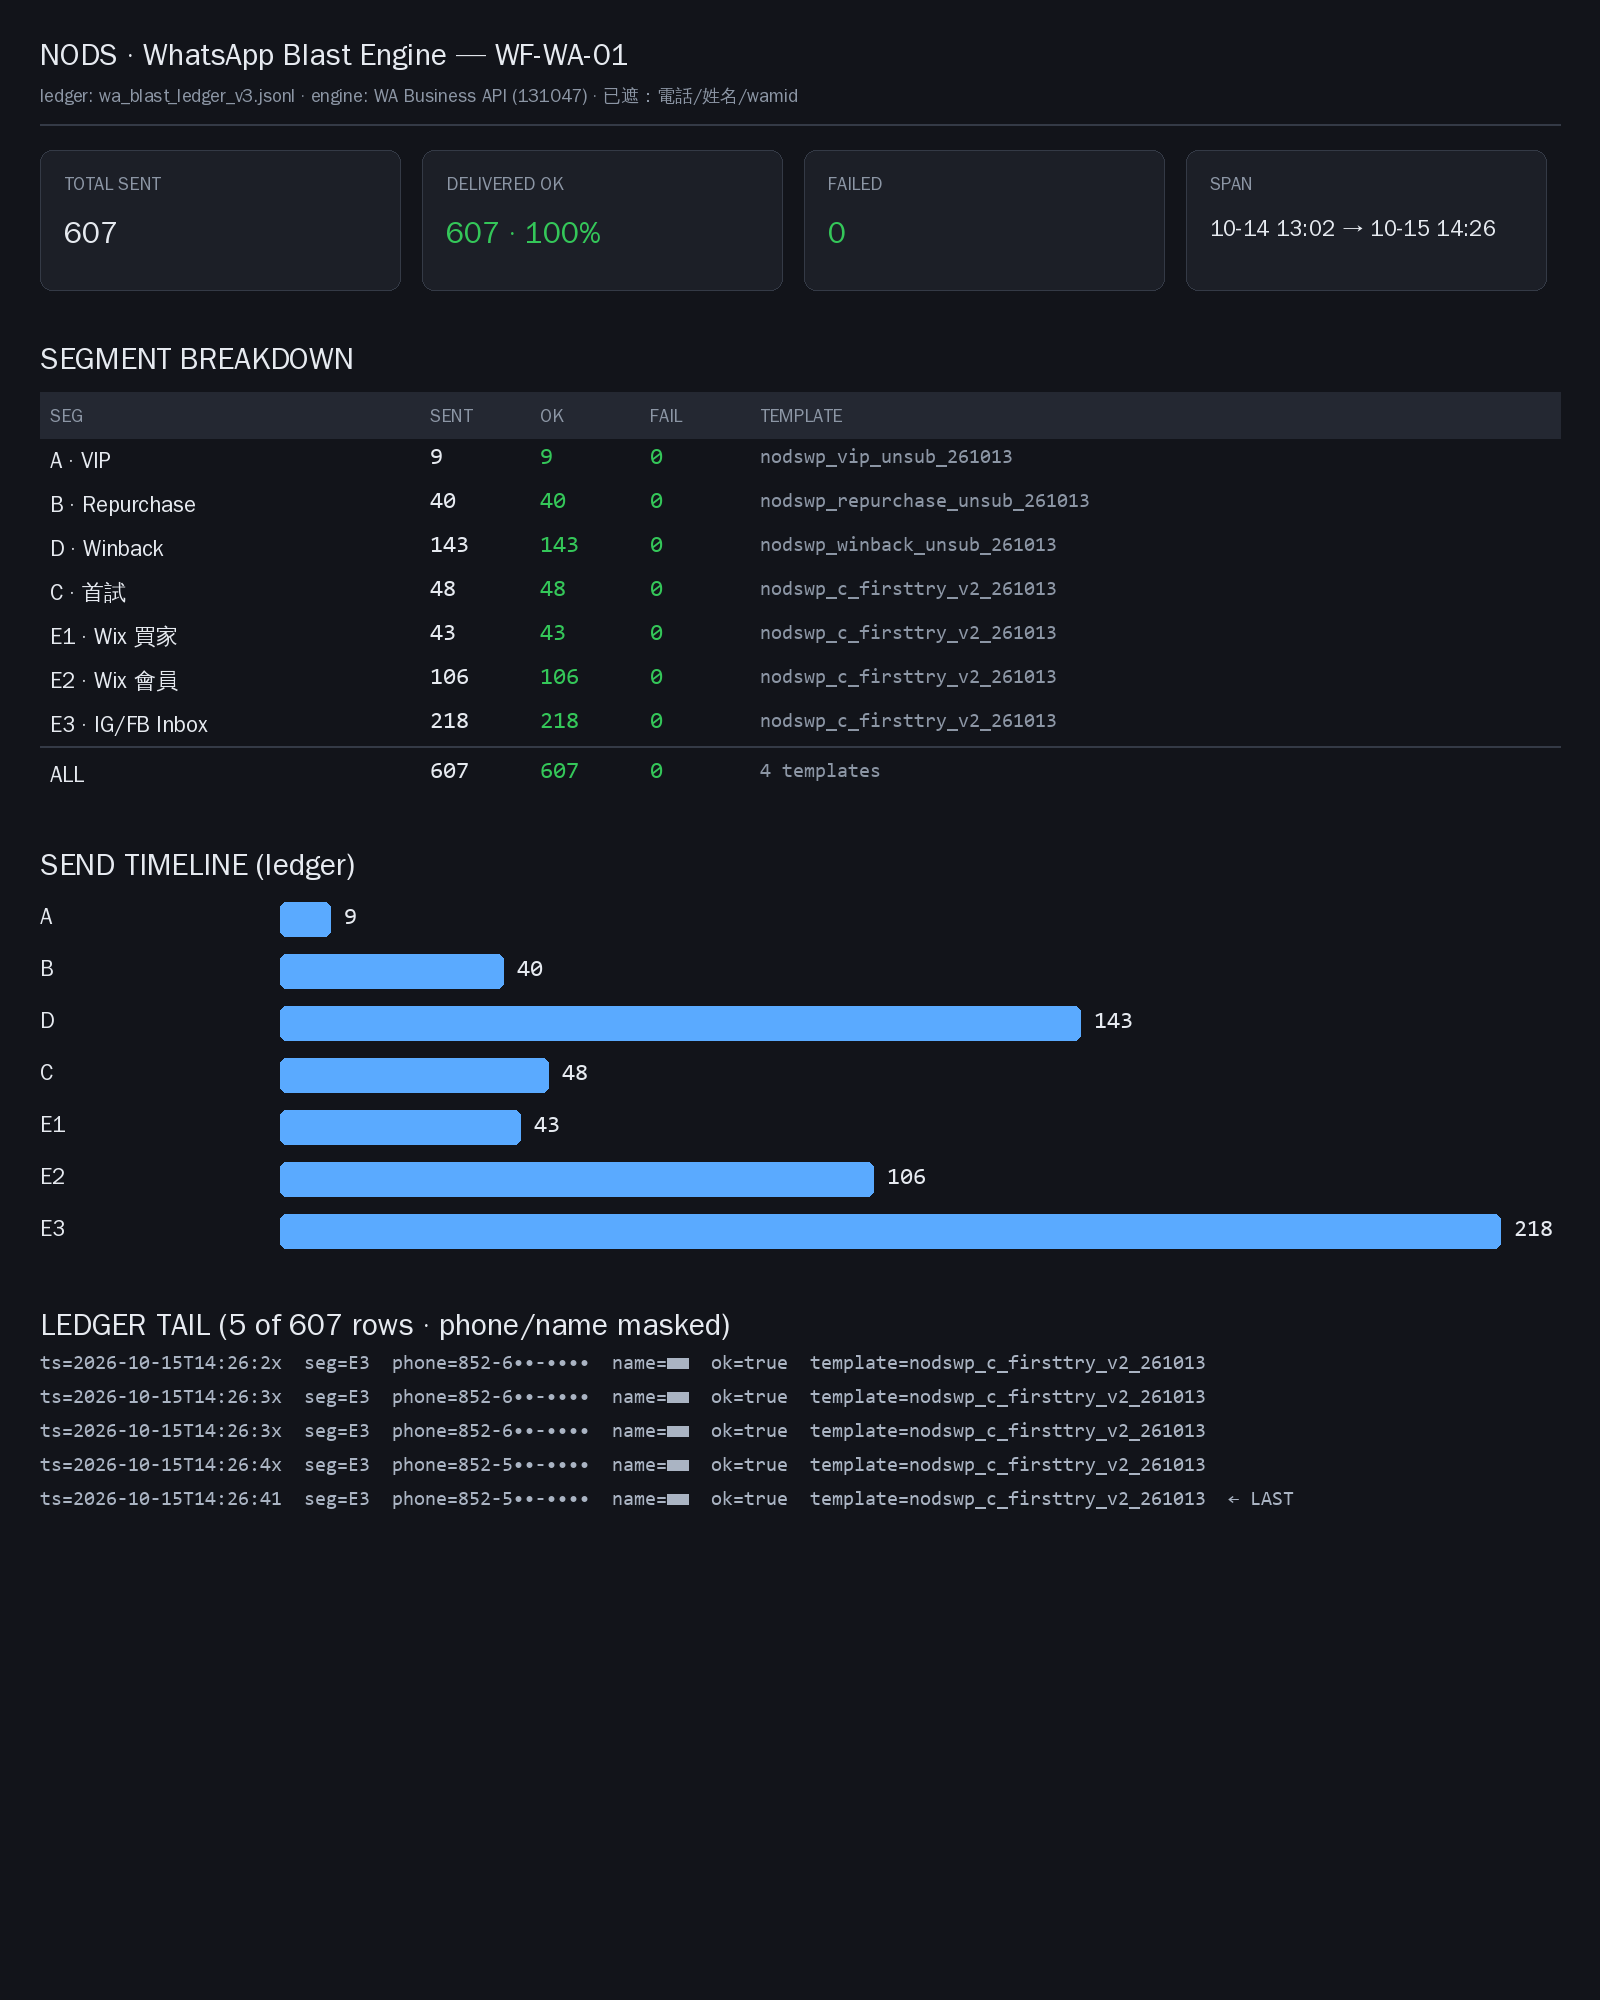Image resolution: width=1600 pixels, height=2000 pixels.
Task: Click the SENT column header
Action: tap(451, 416)
